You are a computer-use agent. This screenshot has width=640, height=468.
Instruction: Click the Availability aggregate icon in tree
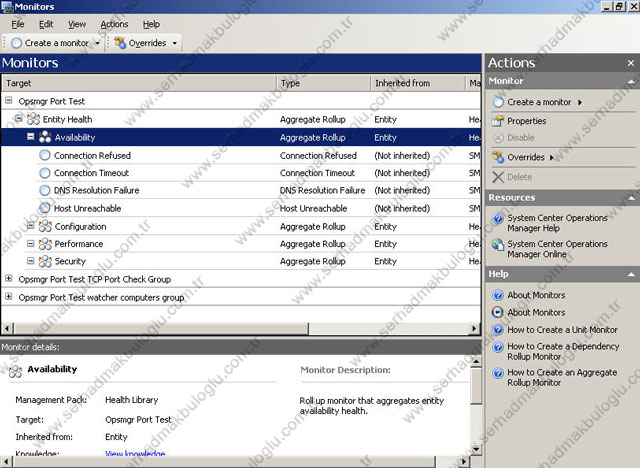(45, 137)
